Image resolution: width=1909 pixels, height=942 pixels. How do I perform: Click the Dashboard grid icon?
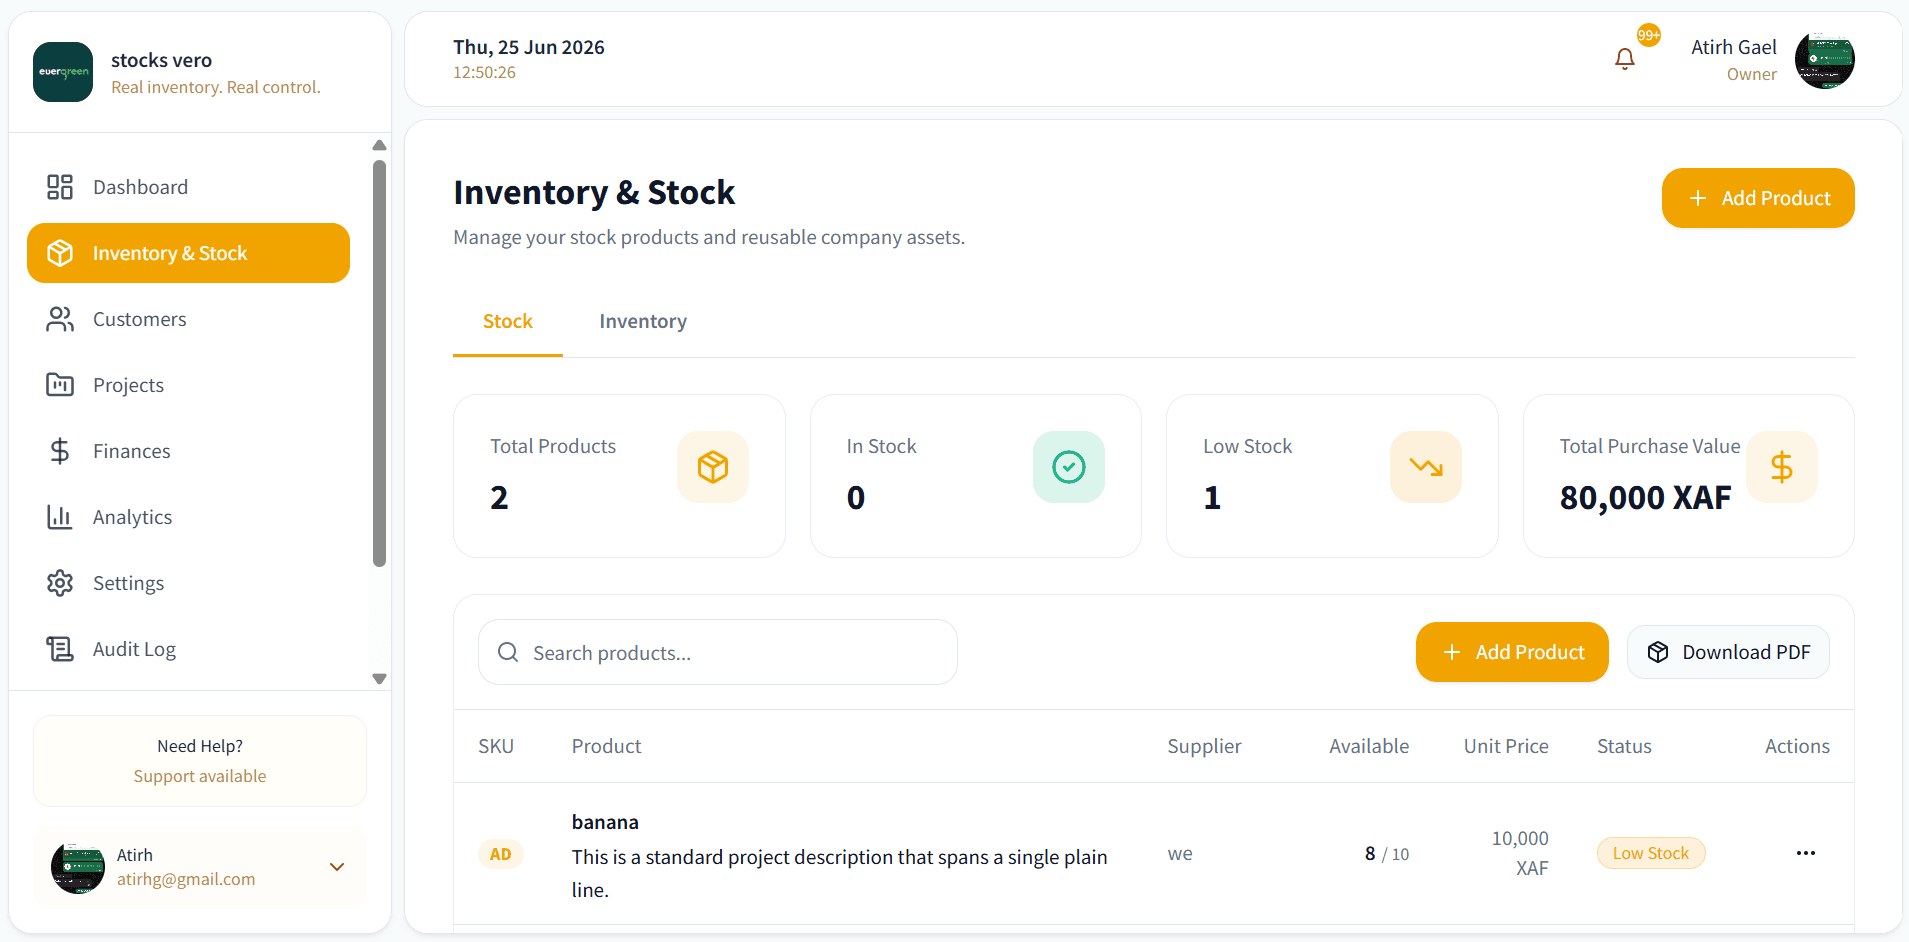pos(60,187)
